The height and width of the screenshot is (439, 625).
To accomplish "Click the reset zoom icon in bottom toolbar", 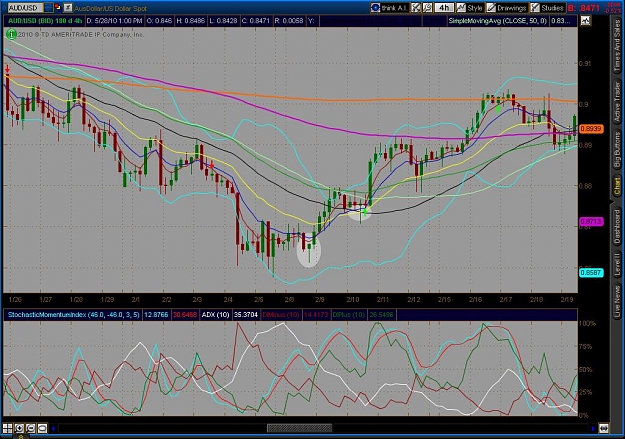I will [42, 429].
